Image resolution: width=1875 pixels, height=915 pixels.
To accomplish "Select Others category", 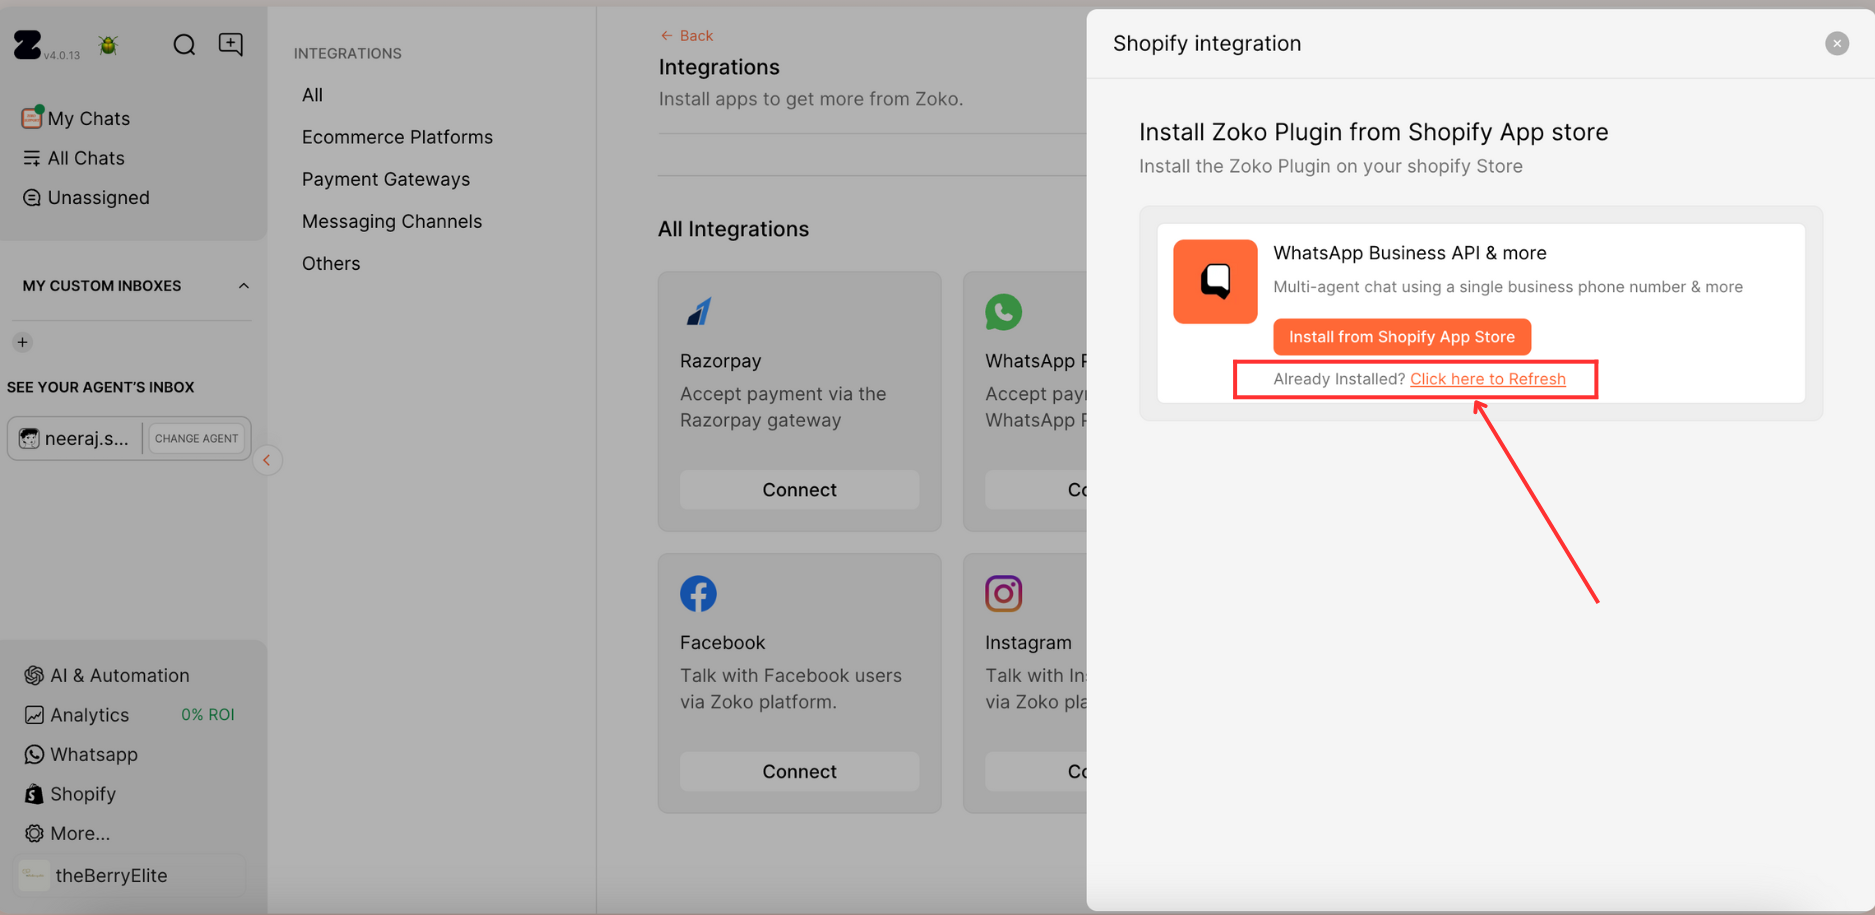I will (331, 263).
